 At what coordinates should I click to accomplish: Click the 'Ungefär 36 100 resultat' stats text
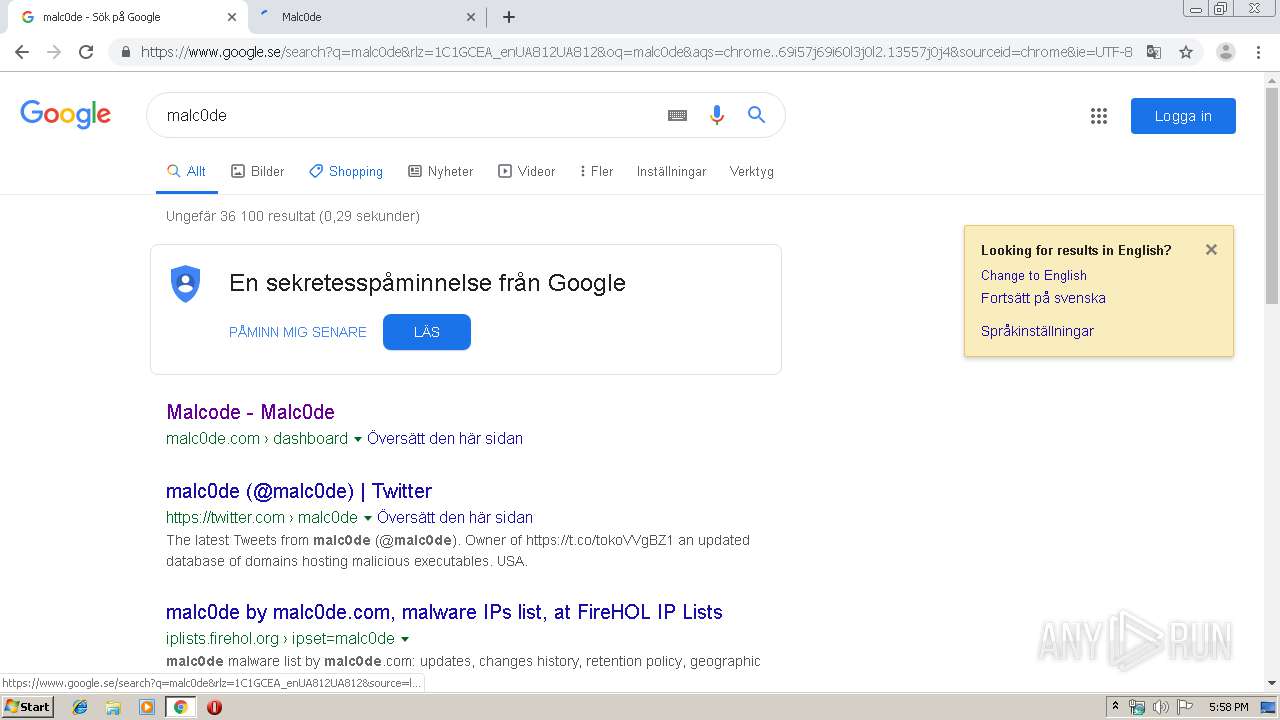click(293, 216)
